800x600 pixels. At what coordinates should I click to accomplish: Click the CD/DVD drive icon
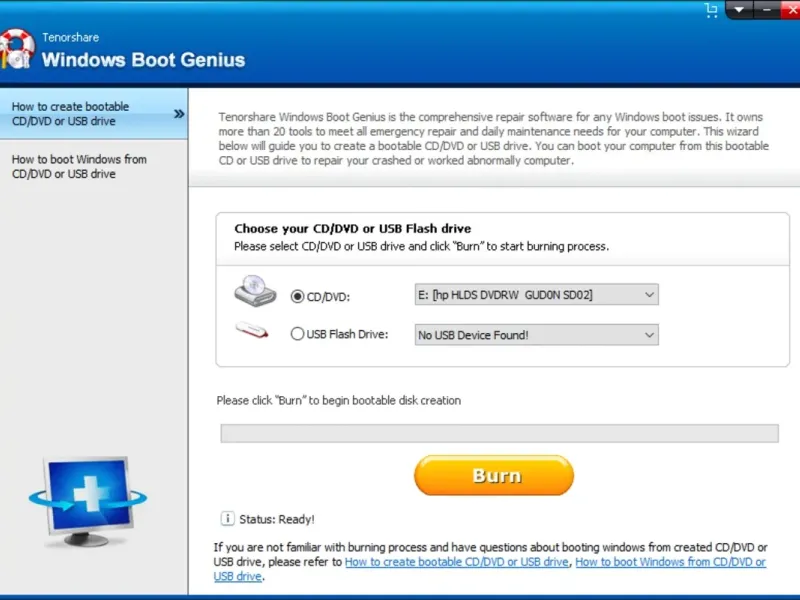(x=255, y=291)
